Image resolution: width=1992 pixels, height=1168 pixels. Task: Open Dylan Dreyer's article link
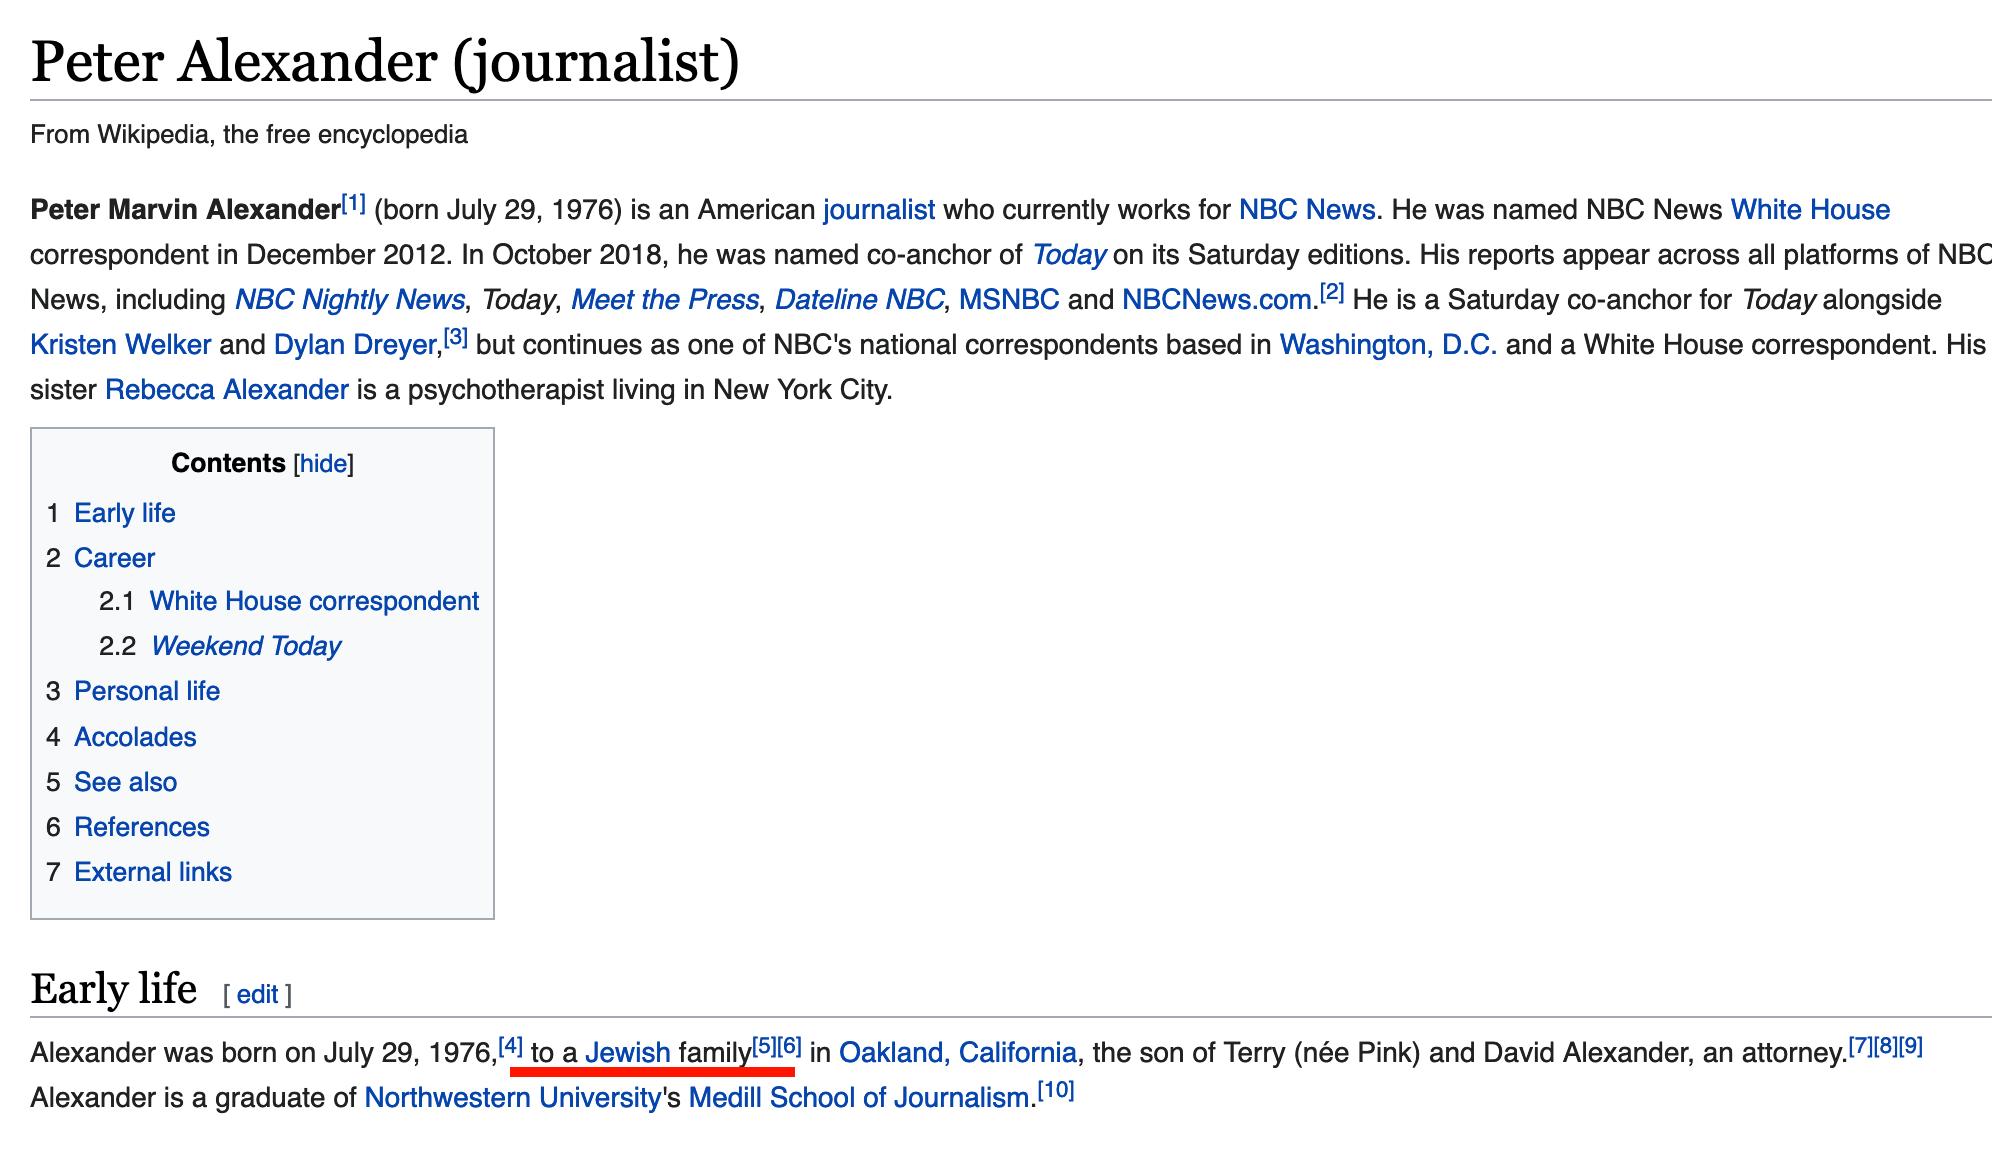[355, 345]
